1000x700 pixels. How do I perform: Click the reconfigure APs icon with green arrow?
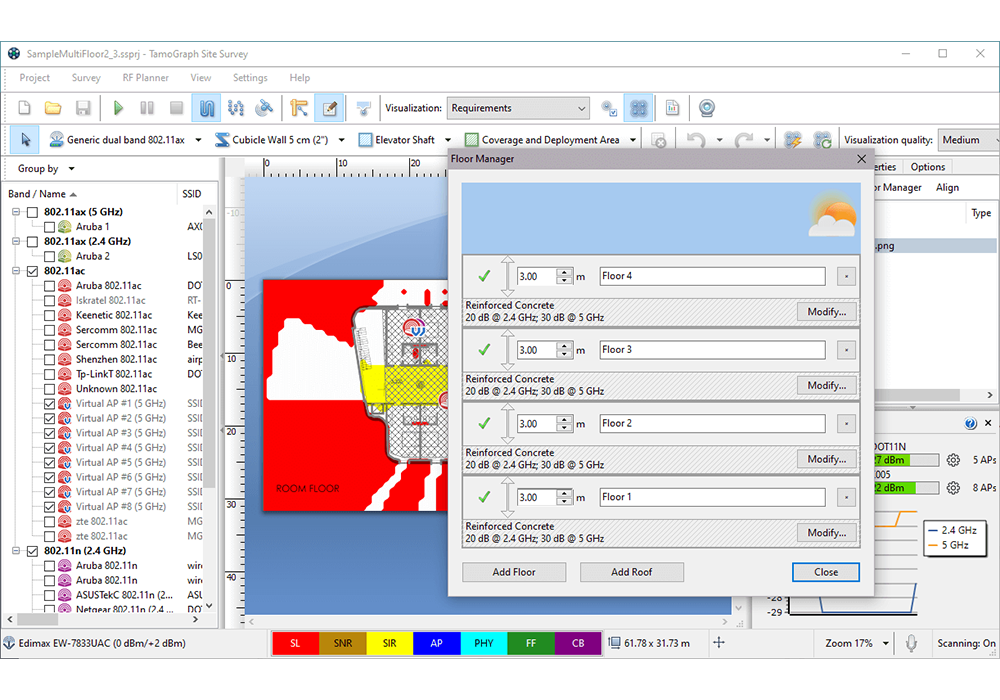(x=823, y=140)
